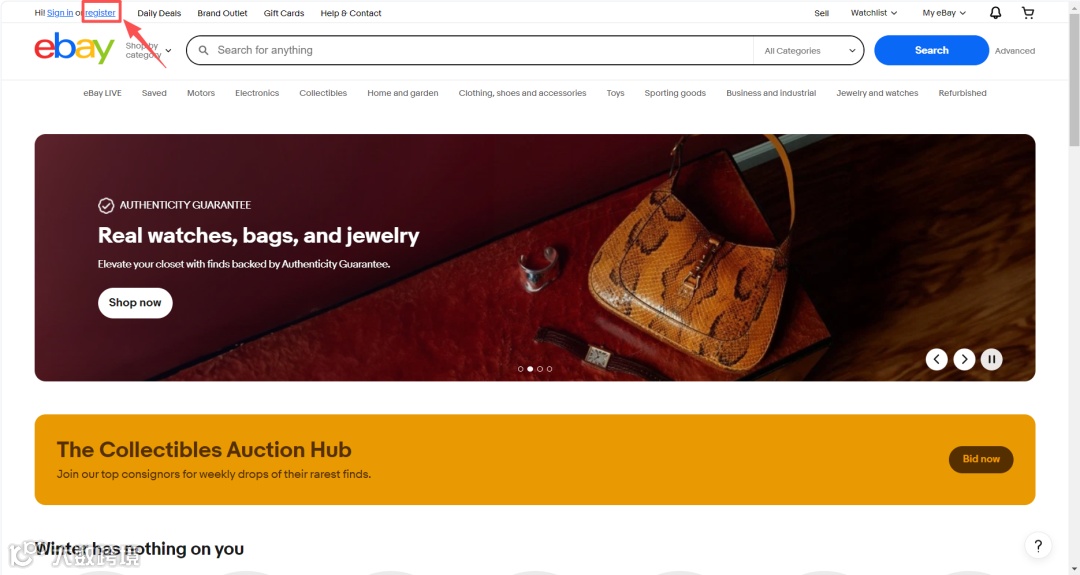Expand Shop by category menu
The height and width of the screenshot is (575, 1080).
pyautogui.click(x=148, y=50)
